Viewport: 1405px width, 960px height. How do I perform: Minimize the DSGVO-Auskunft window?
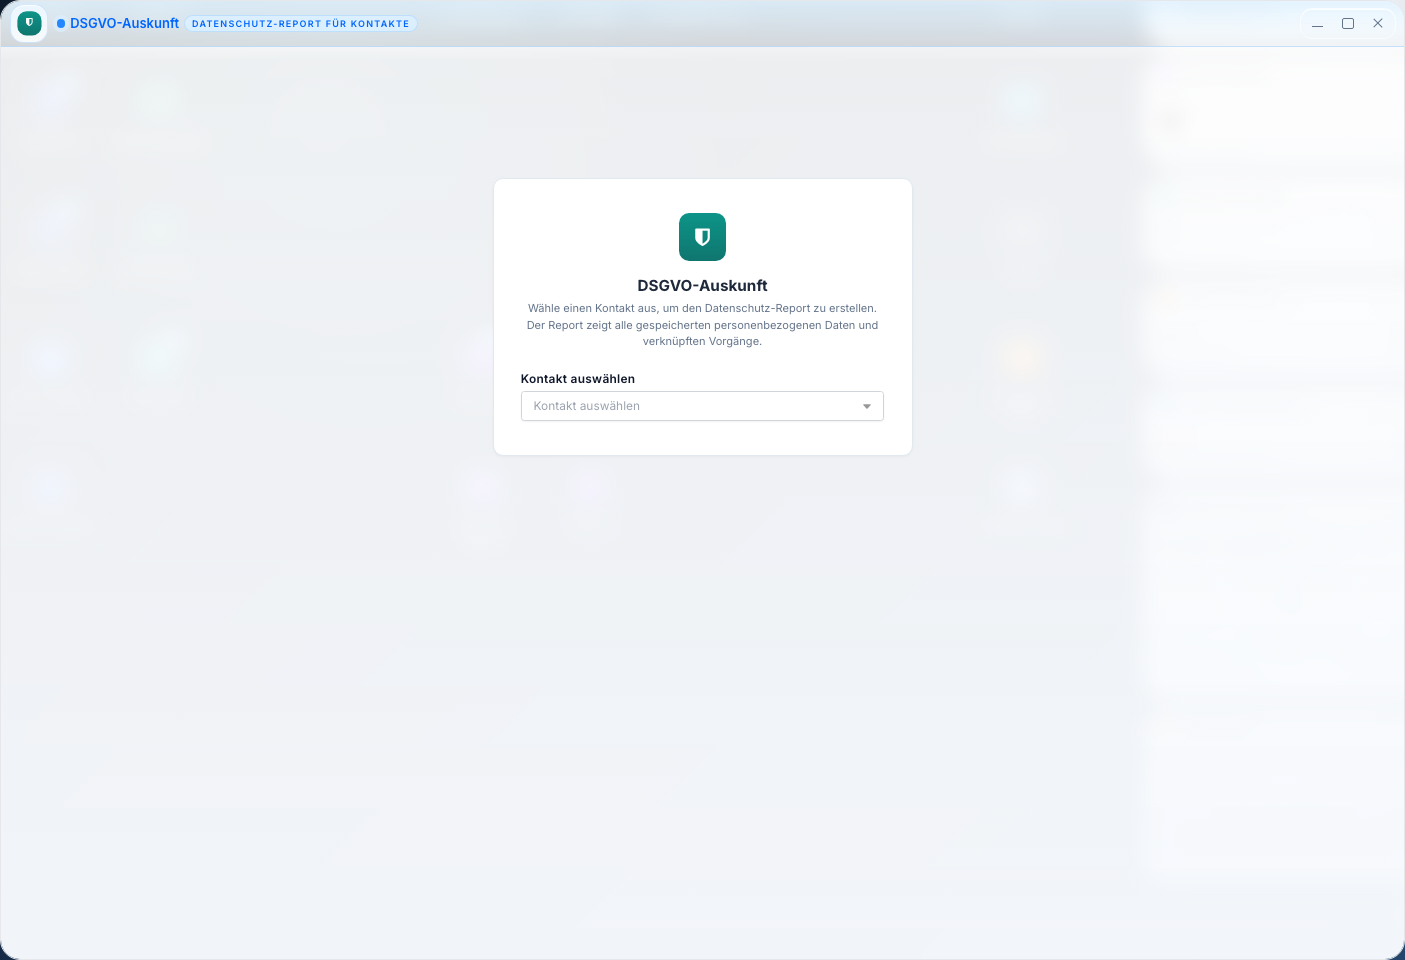pyautogui.click(x=1317, y=24)
